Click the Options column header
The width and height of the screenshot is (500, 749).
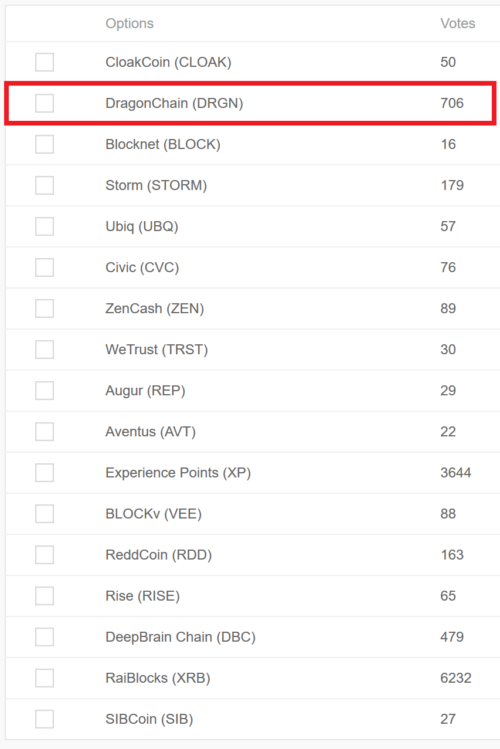[x=129, y=23]
